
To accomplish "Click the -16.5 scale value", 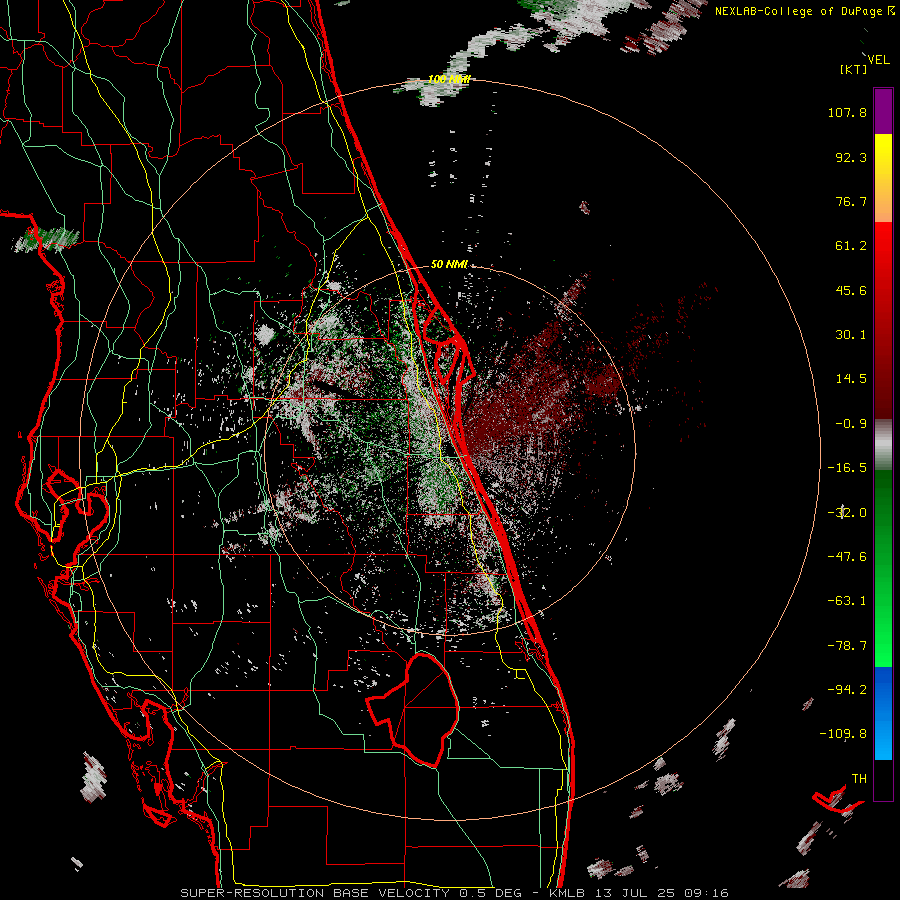I will point(847,468).
